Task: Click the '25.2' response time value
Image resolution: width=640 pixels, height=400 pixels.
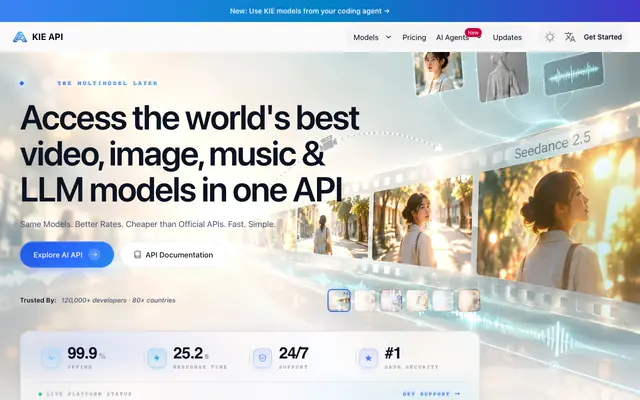Action: coord(188,353)
